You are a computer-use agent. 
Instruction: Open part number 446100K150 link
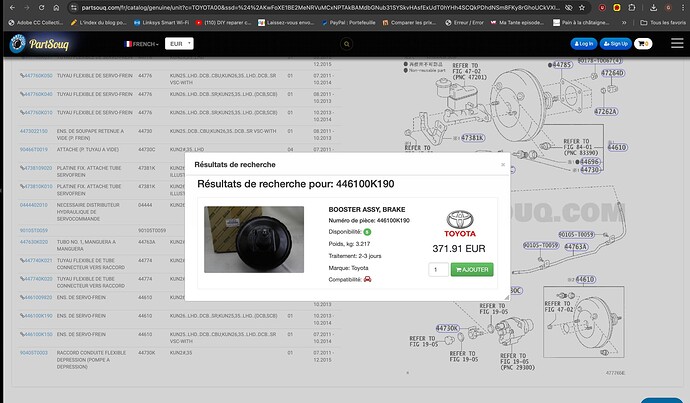36,334
